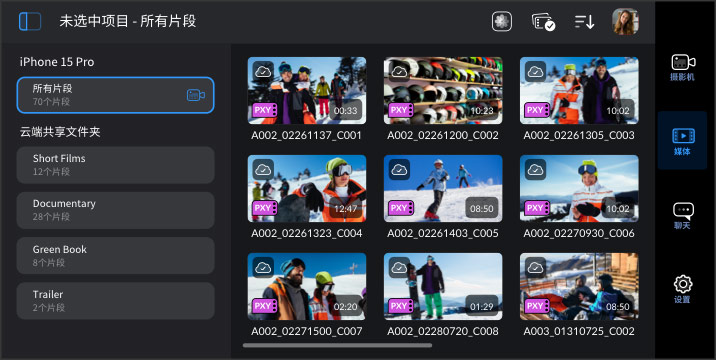Open the Green Book folder
This screenshot has height=360, width=716.
(x=116, y=255)
